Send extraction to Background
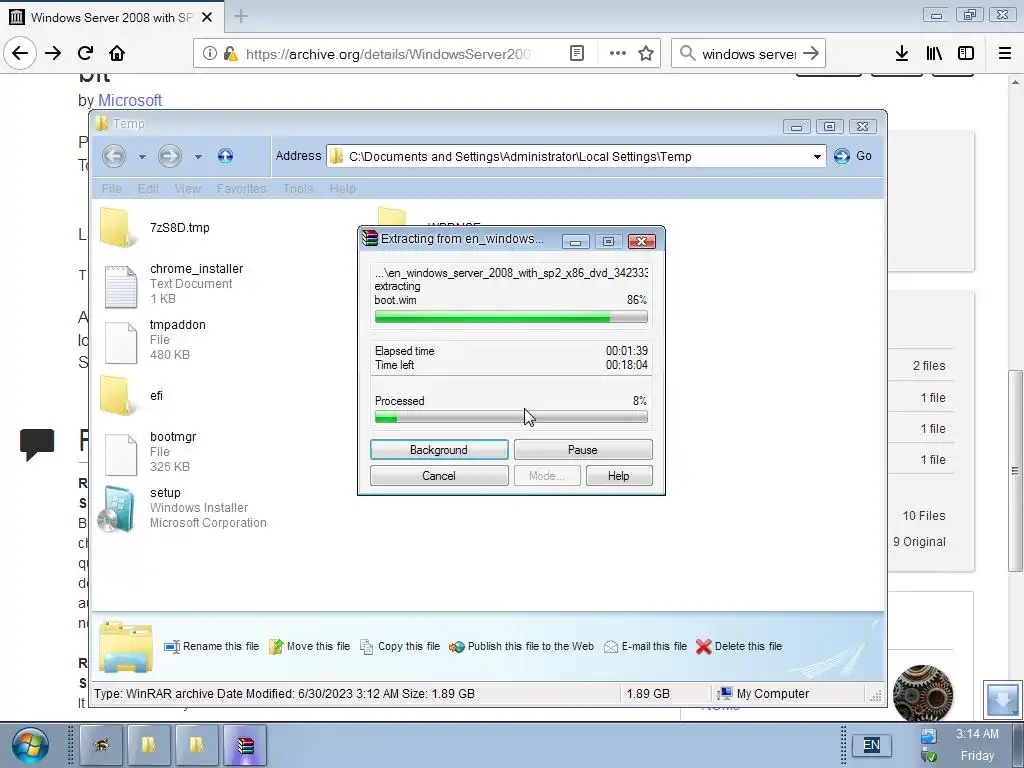Screen dimensions: 1024x768 (x=439, y=450)
